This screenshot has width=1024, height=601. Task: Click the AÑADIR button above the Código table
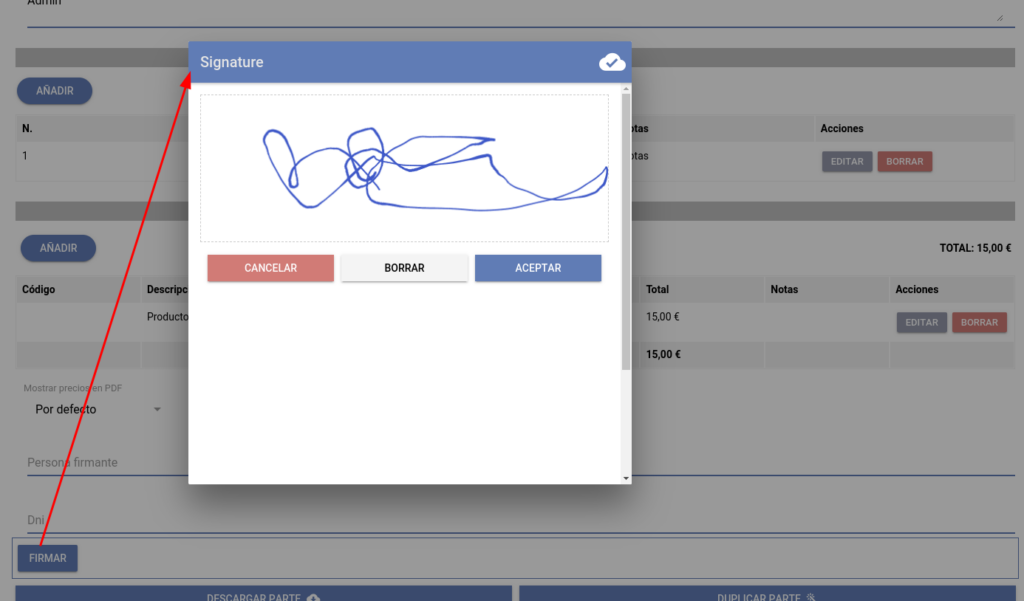pos(58,248)
